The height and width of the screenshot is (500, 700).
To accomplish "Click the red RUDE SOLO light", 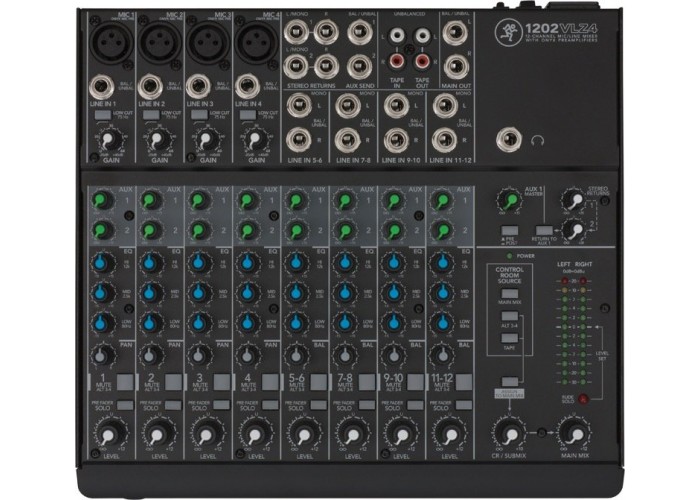I will tap(583, 398).
